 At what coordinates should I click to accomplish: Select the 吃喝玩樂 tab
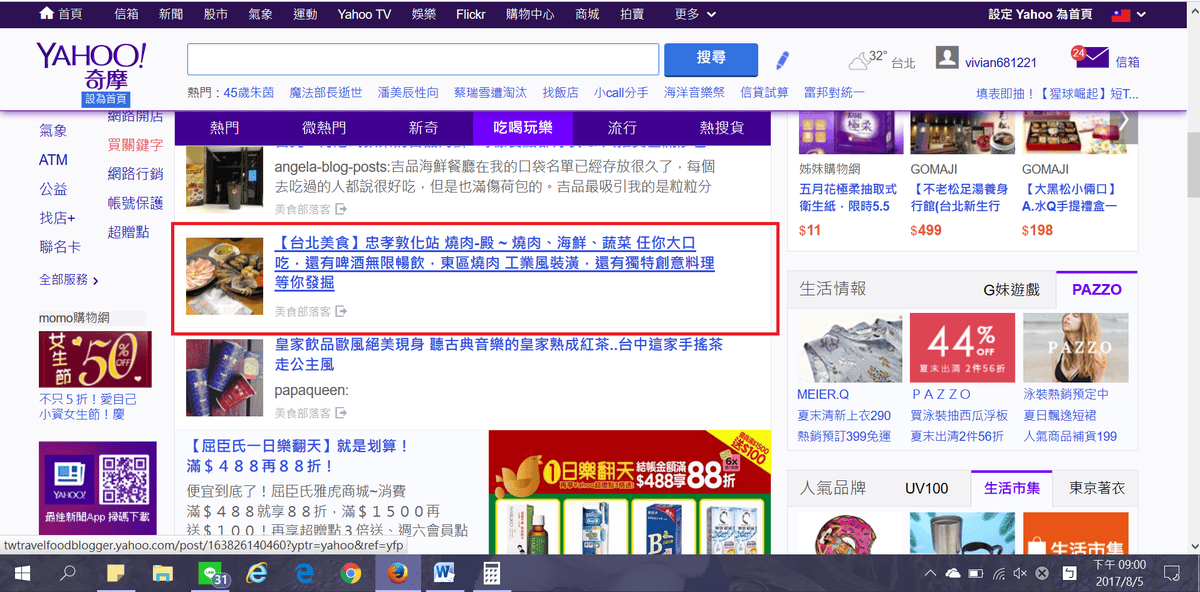(x=522, y=128)
